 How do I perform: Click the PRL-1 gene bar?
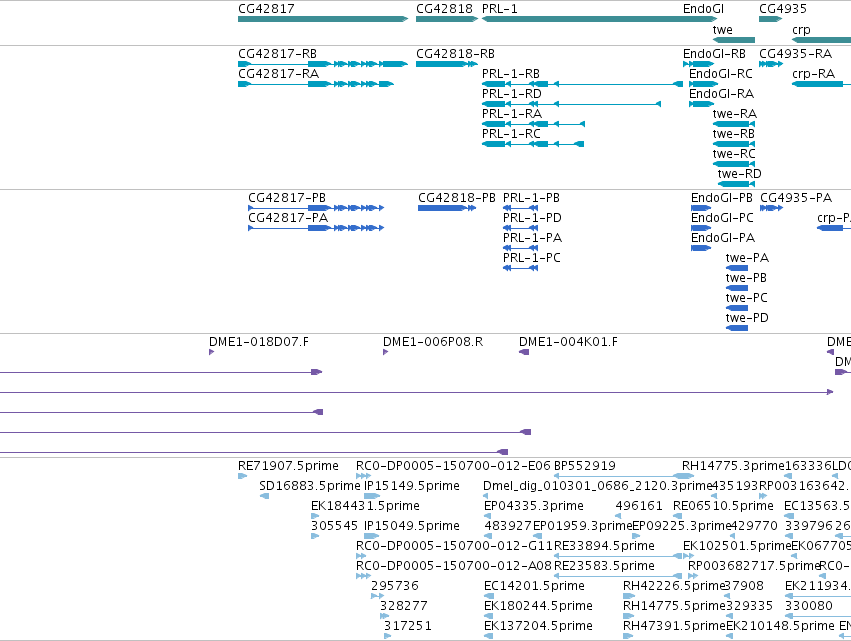[600, 19]
